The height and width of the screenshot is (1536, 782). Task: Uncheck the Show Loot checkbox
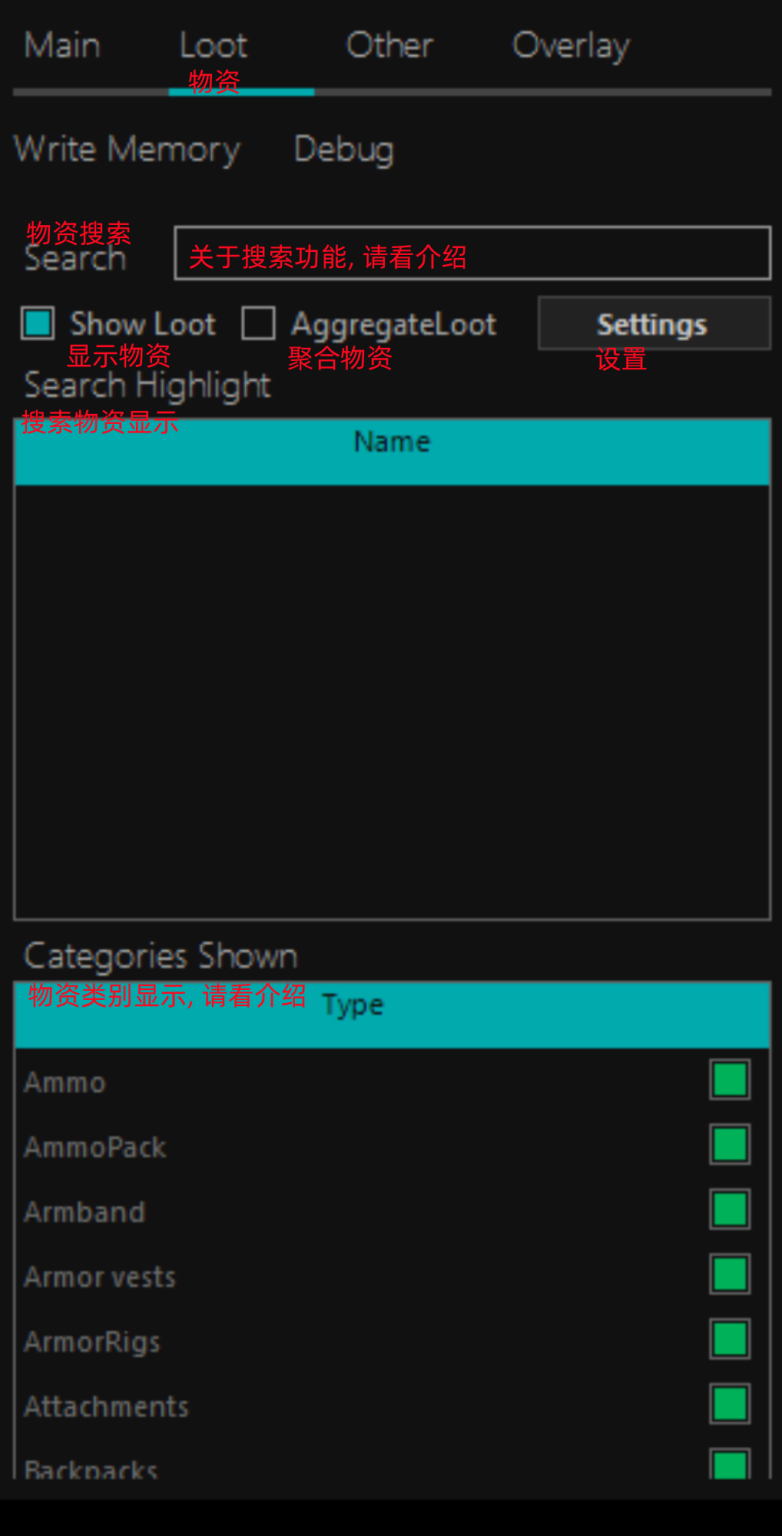coord(38,324)
